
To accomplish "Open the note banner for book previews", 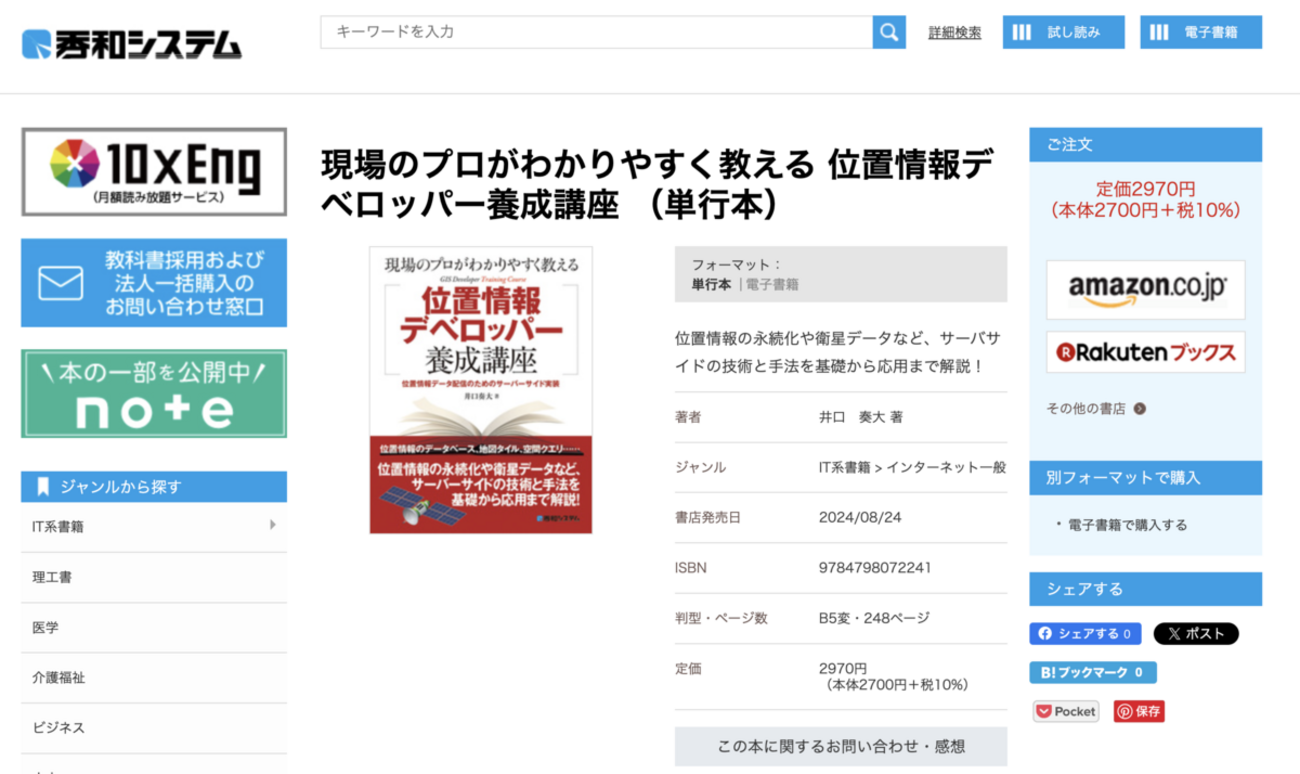I will pyautogui.click(x=152, y=392).
